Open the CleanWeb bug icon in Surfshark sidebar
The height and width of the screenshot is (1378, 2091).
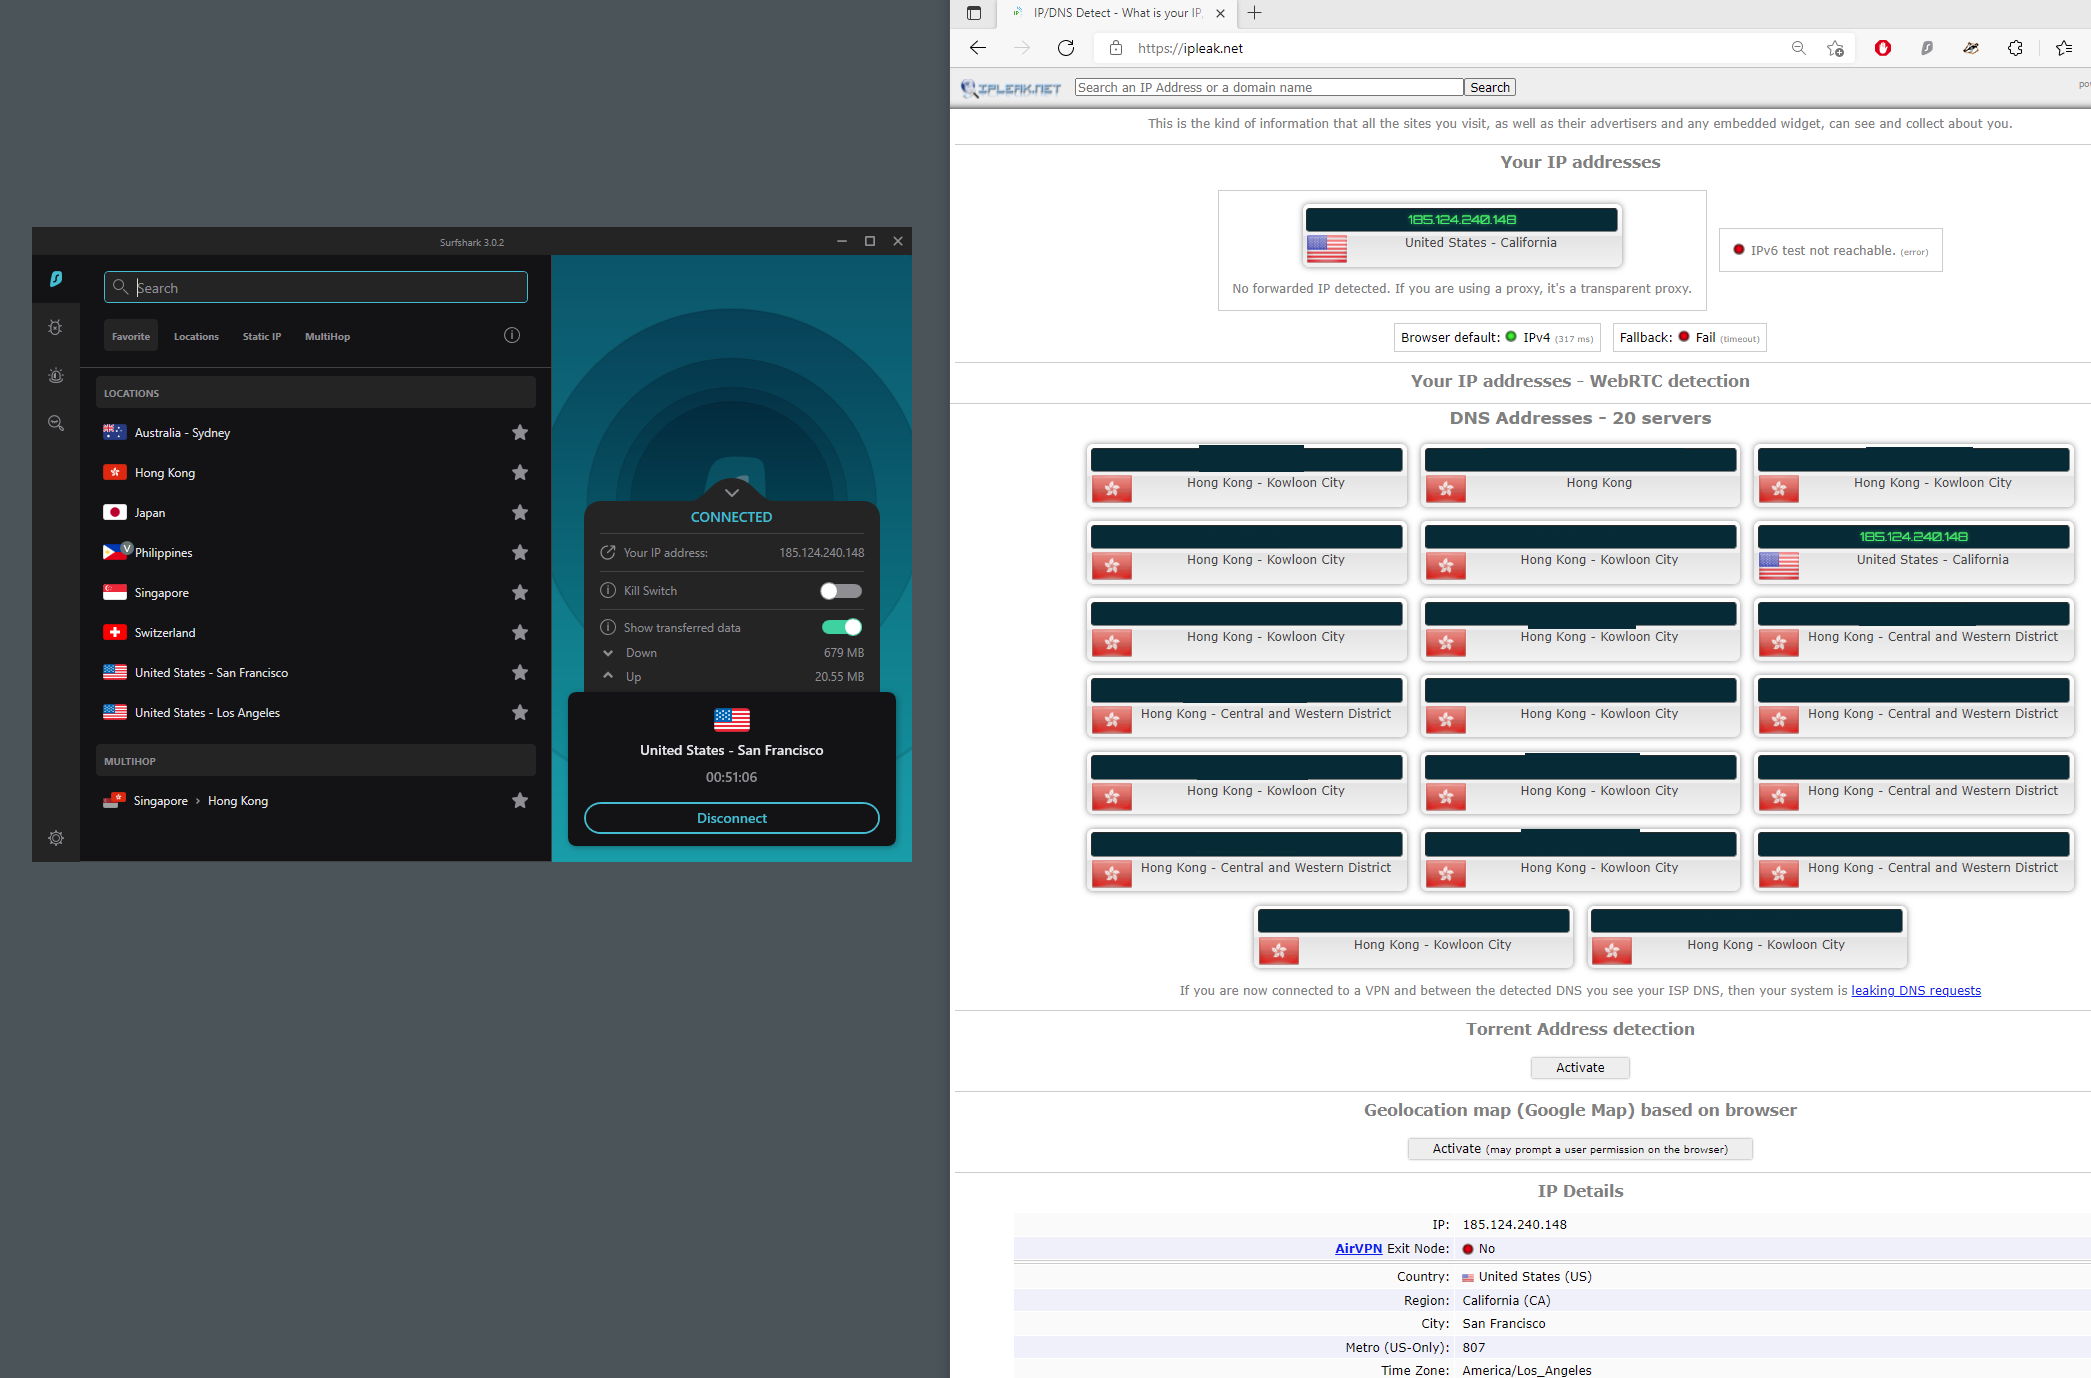pos(55,327)
